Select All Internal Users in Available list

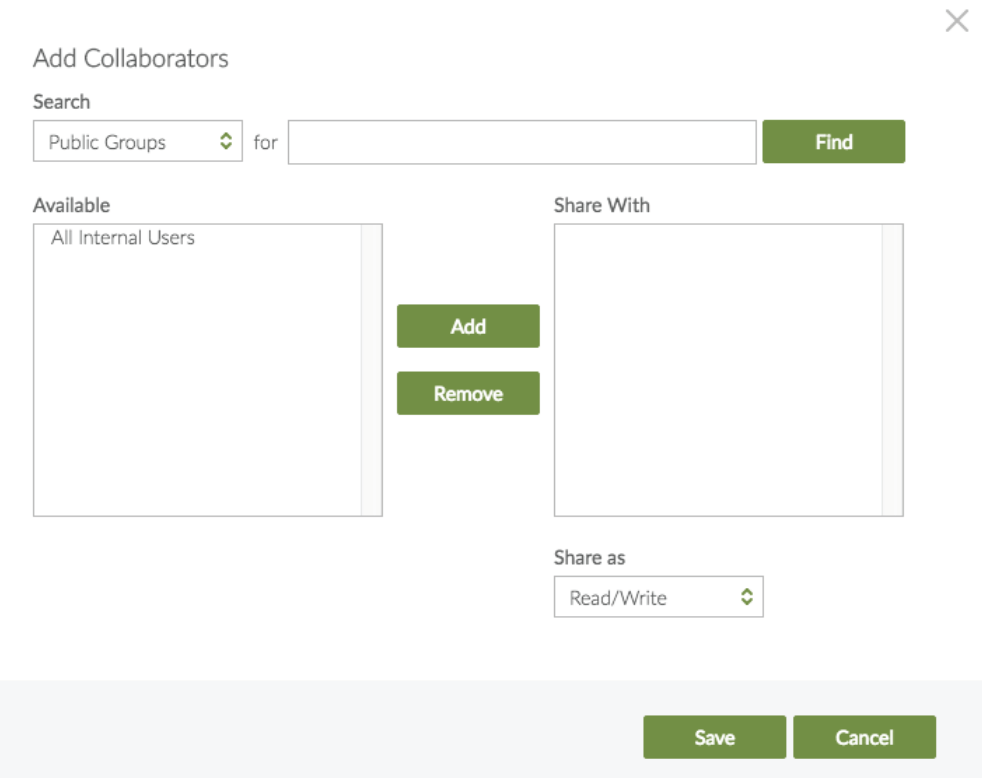pyautogui.click(x=123, y=238)
